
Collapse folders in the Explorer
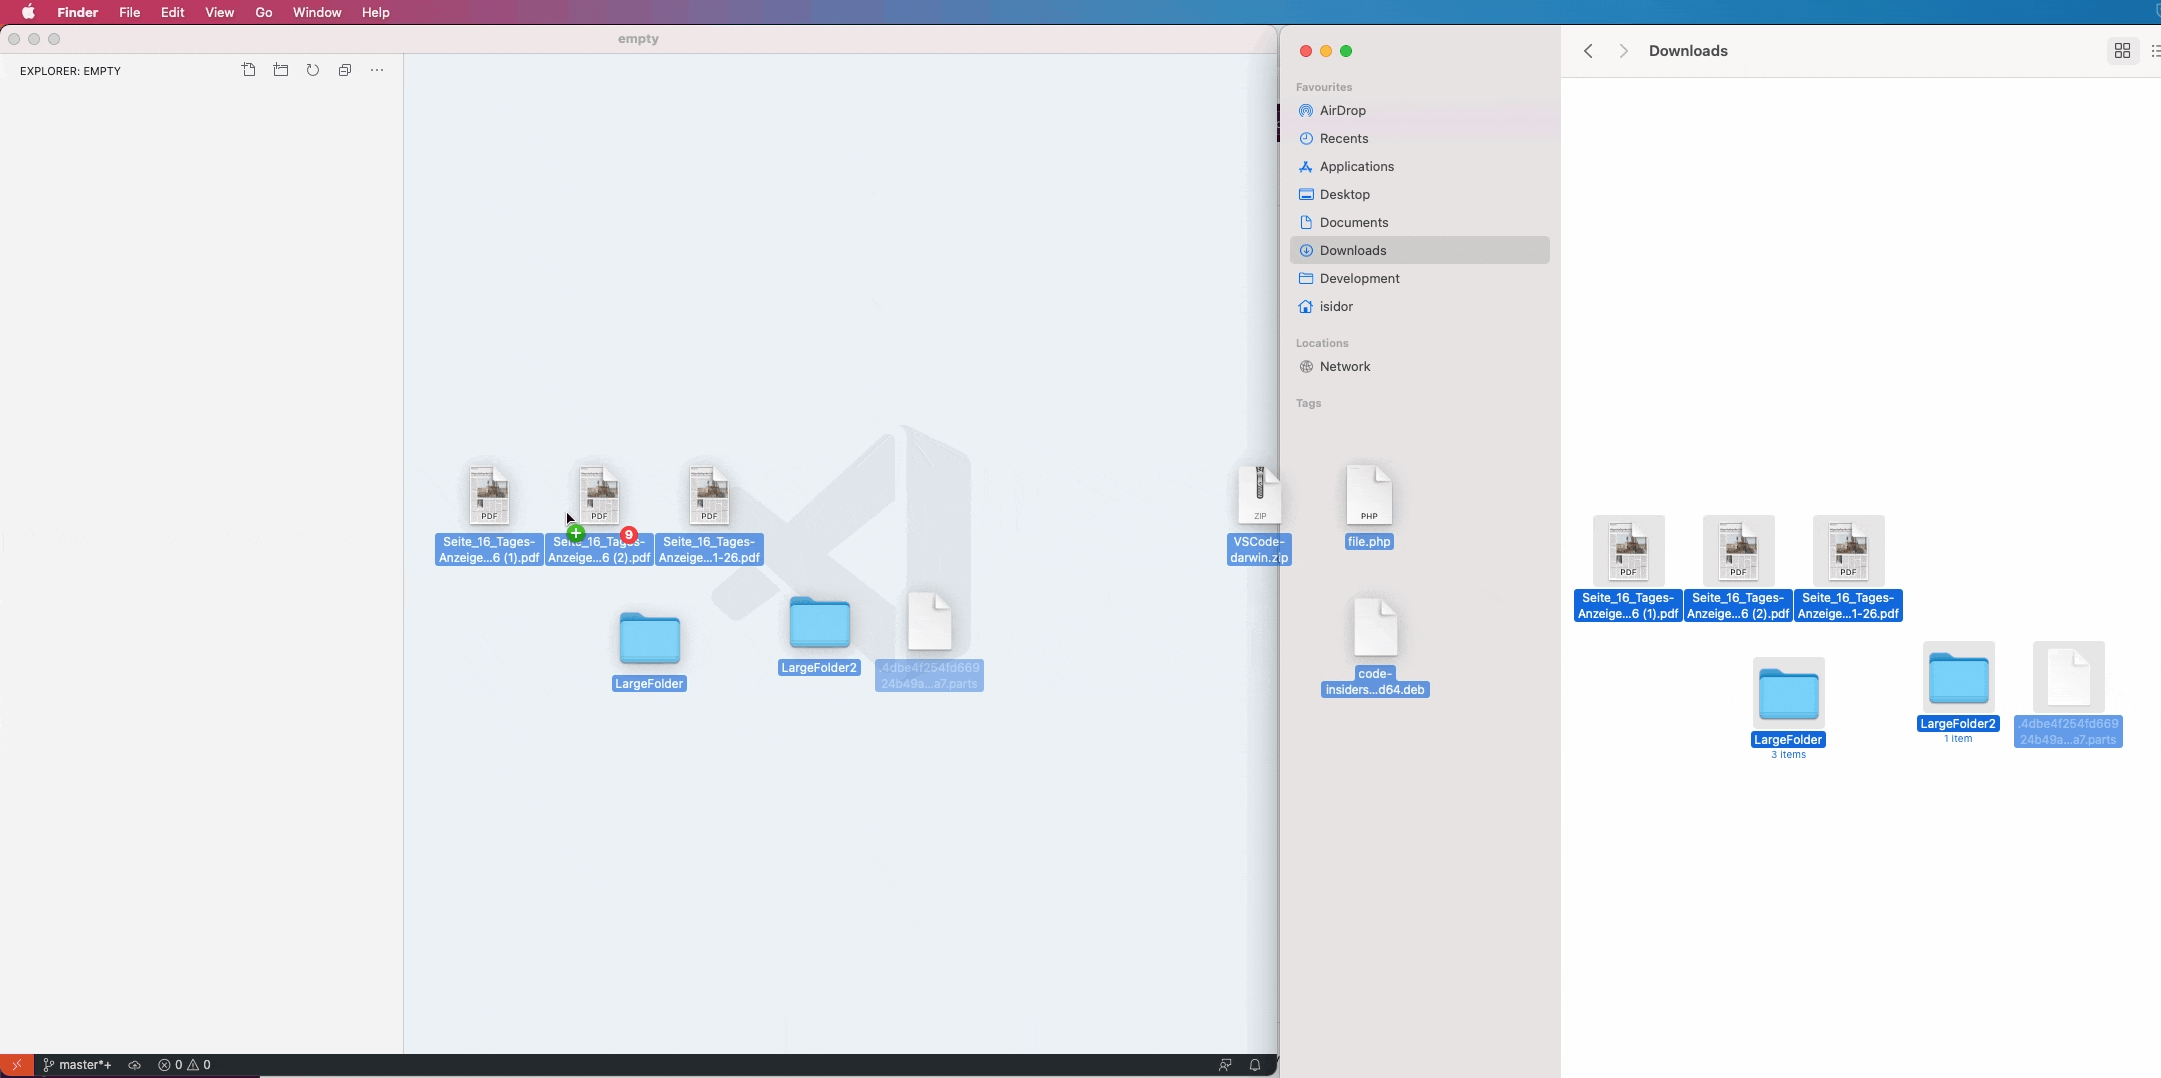click(x=344, y=70)
